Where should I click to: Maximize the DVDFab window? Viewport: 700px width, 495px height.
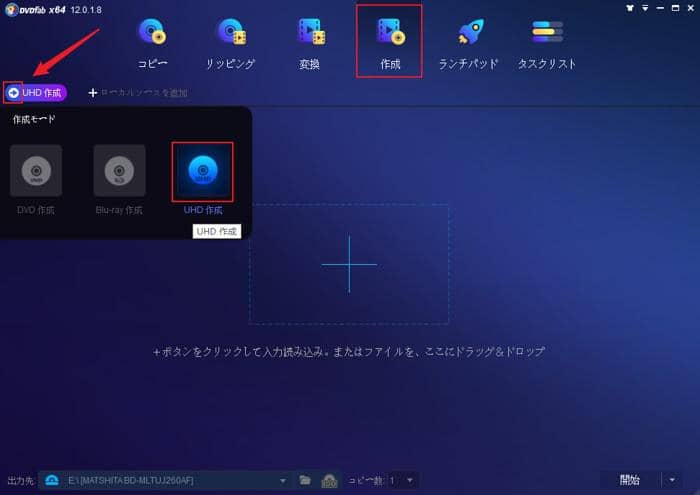click(675, 8)
